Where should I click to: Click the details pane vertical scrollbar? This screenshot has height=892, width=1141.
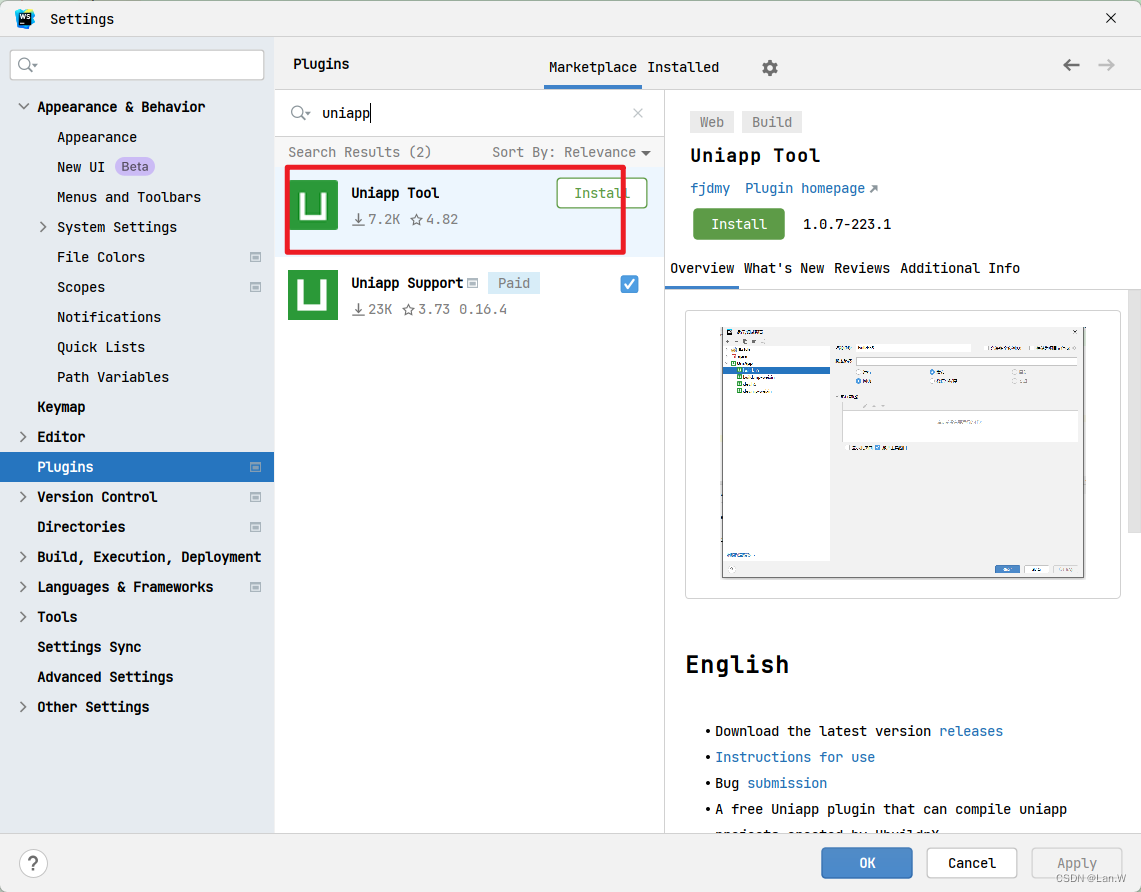(1134, 412)
